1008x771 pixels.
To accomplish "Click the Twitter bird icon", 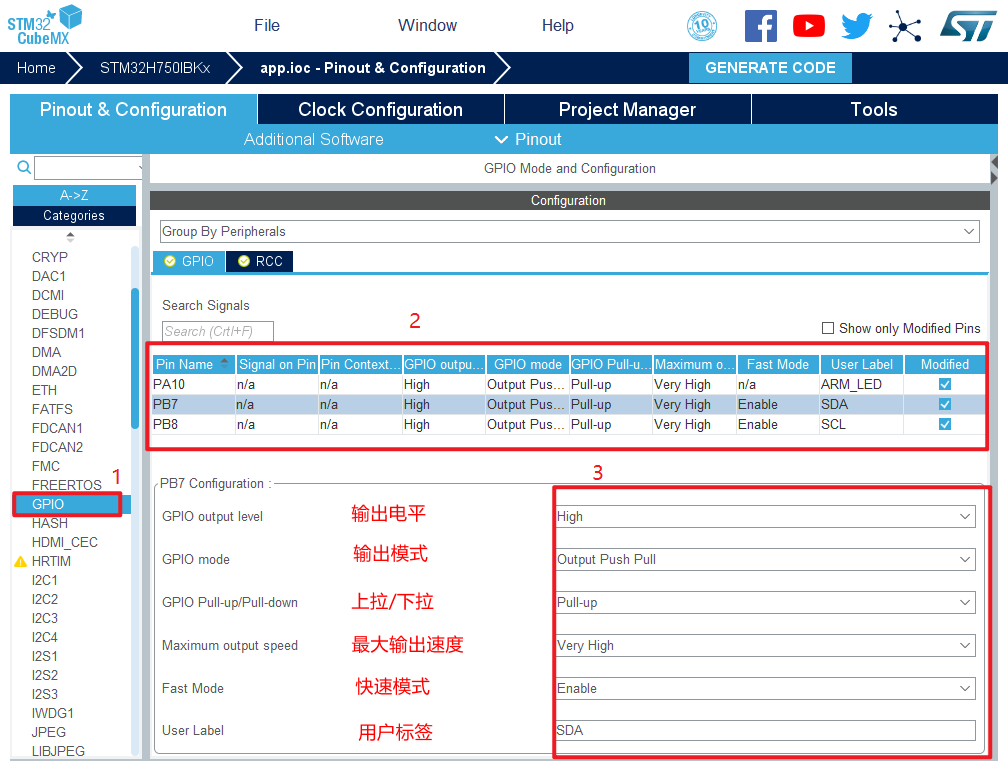I will click(856, 26).
